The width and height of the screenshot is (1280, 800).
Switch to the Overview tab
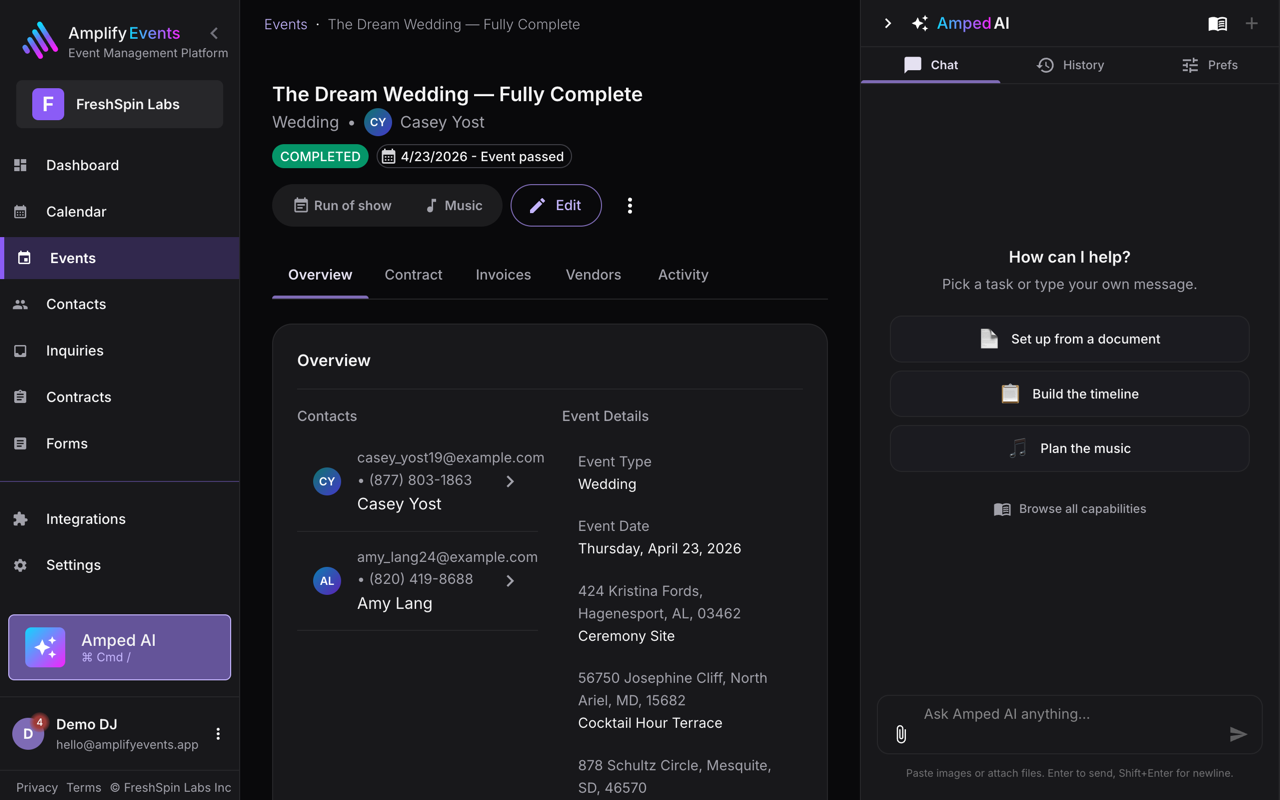tap(320, 275)
